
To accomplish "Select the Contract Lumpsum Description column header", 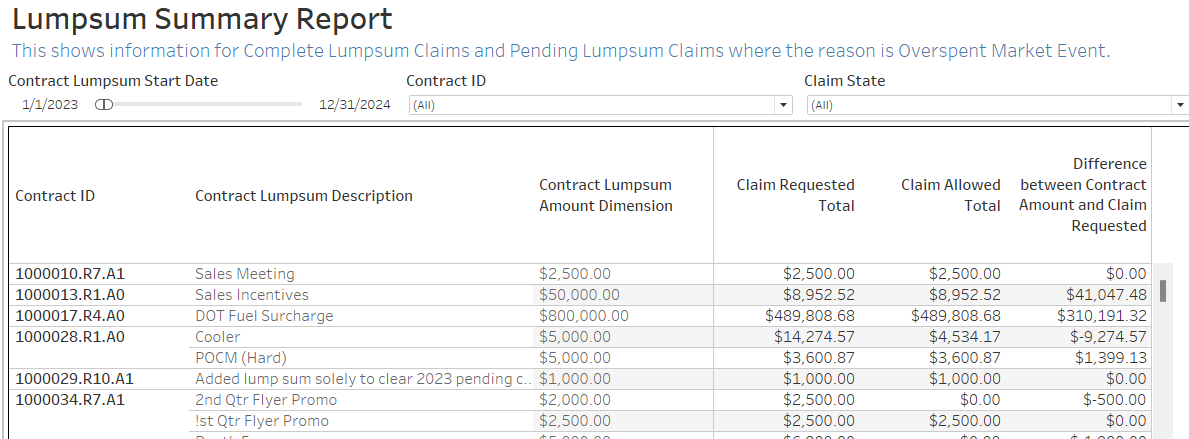I will pyautogui.click(x=303, y=196).
